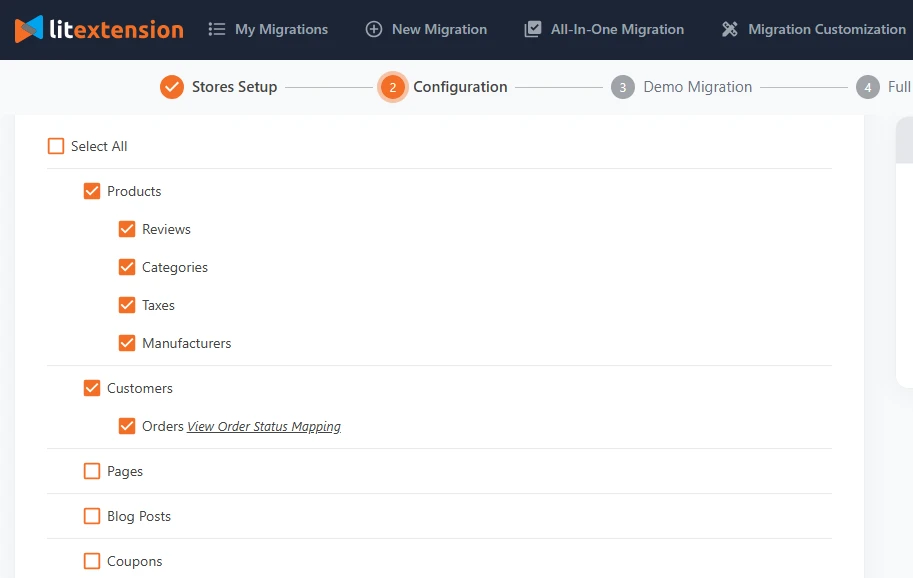Enable the Coupons checkbox
Image resolution: width=913 pixels, height=578 pixels.
[92, 561]
